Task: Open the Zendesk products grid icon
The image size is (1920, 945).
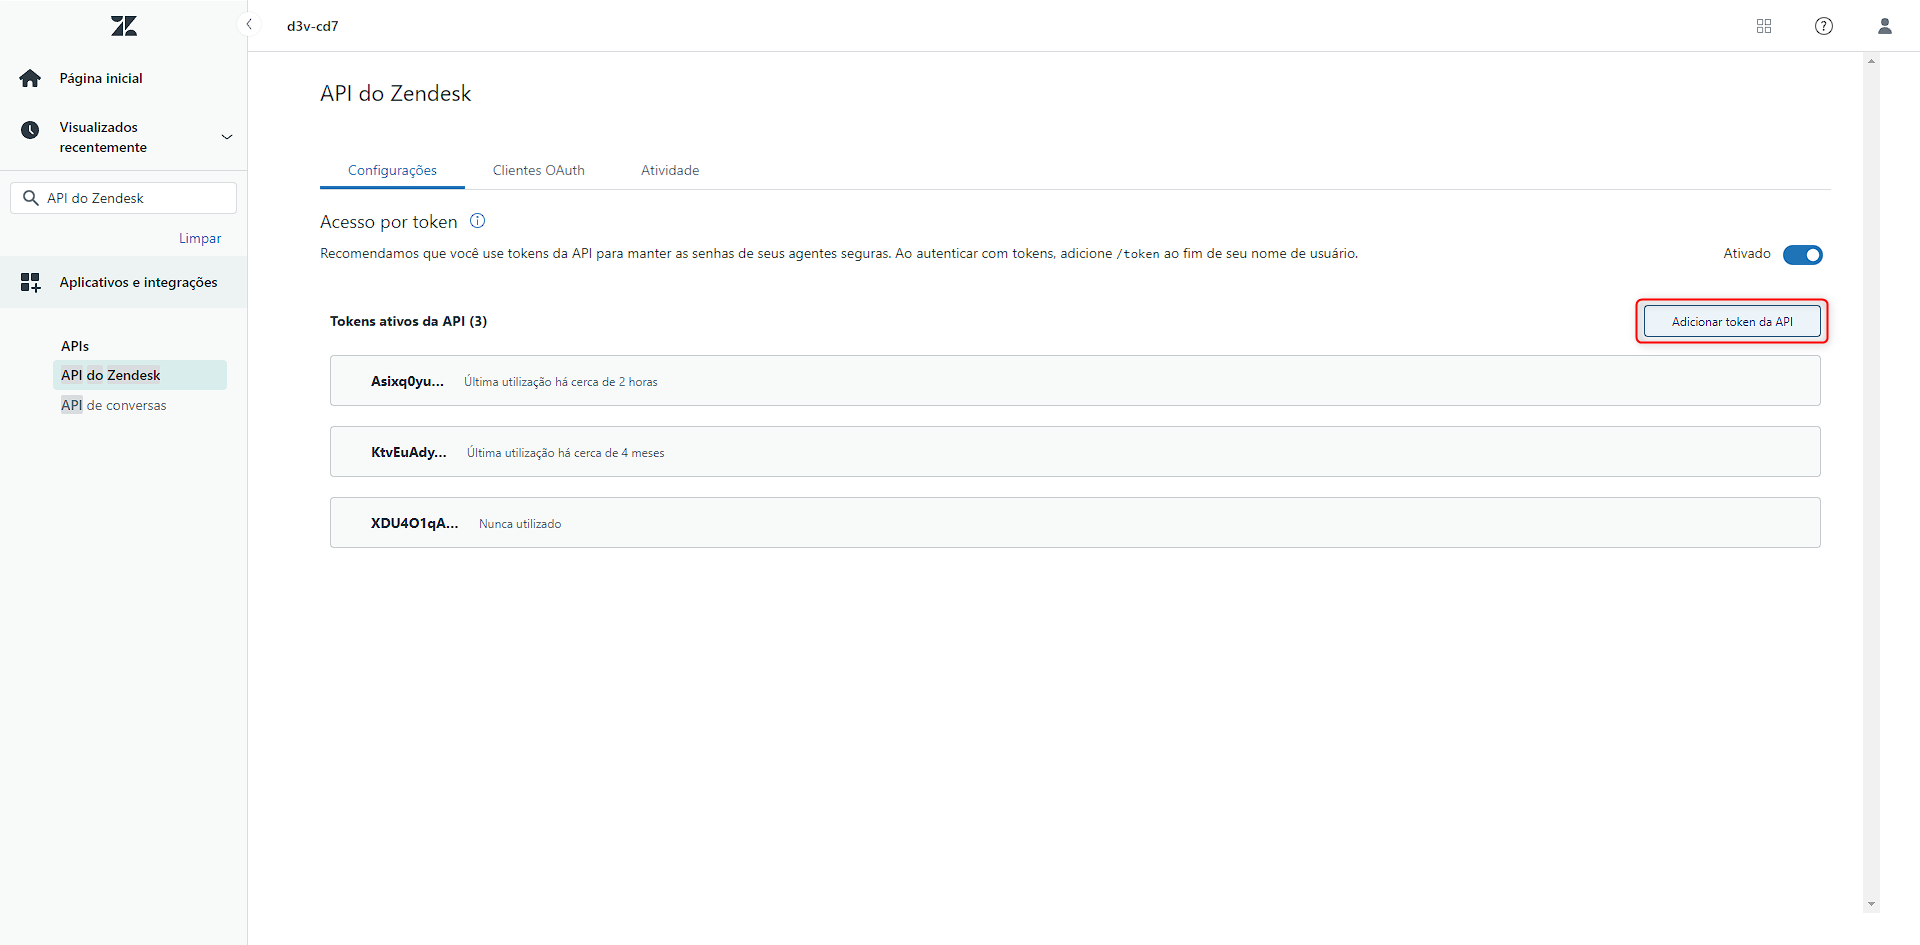Action: 1764,26
